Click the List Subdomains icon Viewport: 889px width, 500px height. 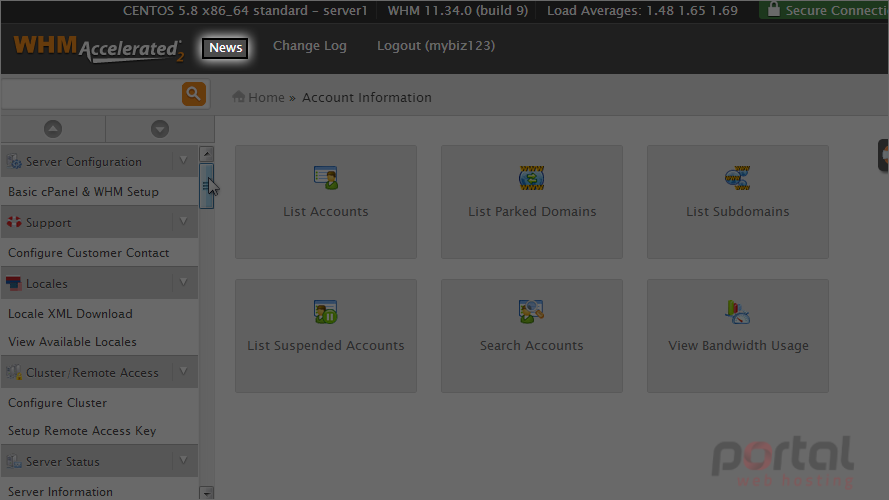pos(738,178)
